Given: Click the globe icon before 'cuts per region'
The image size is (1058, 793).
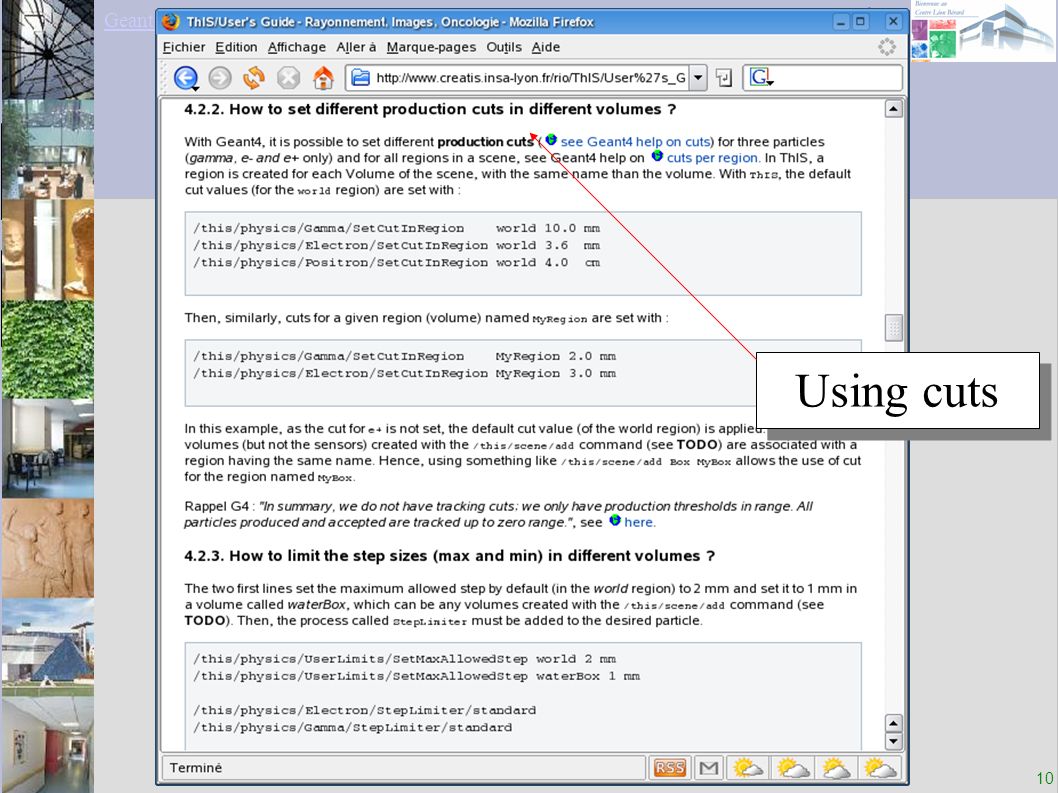Looking at the screenshot, I should [x=657, y=156].
